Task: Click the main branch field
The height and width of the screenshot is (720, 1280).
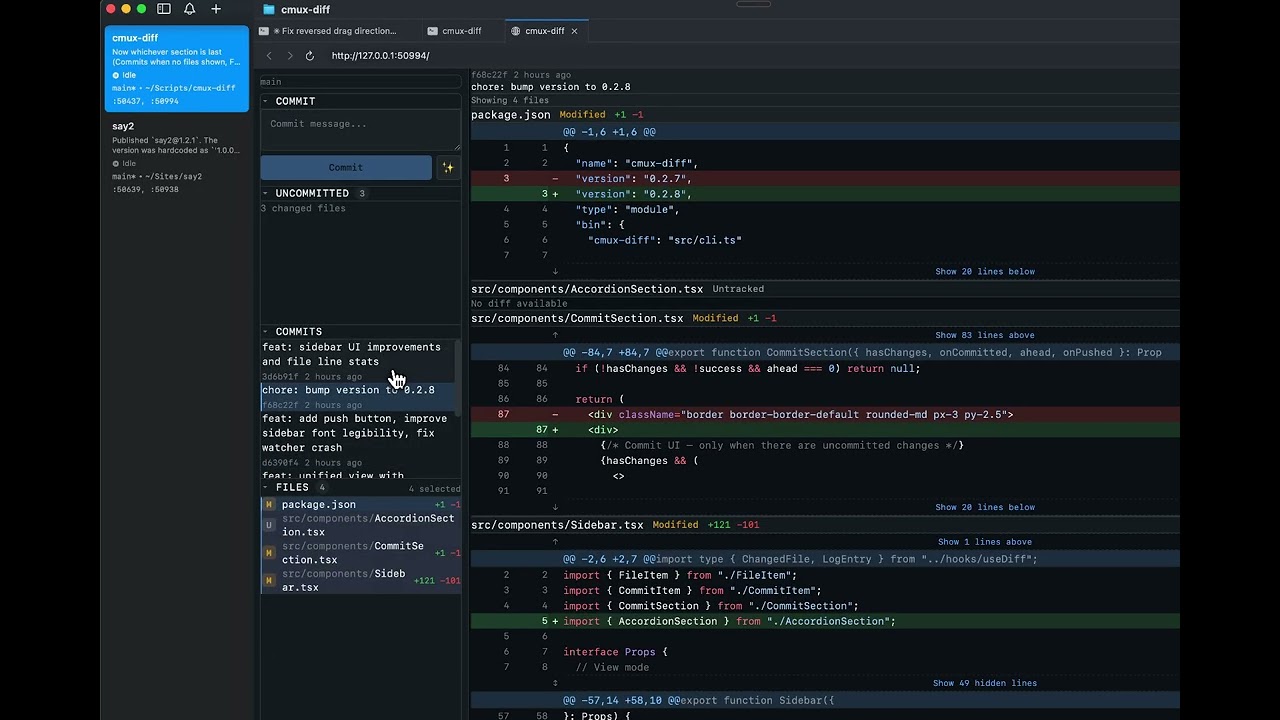Action: tap(360, 82)
